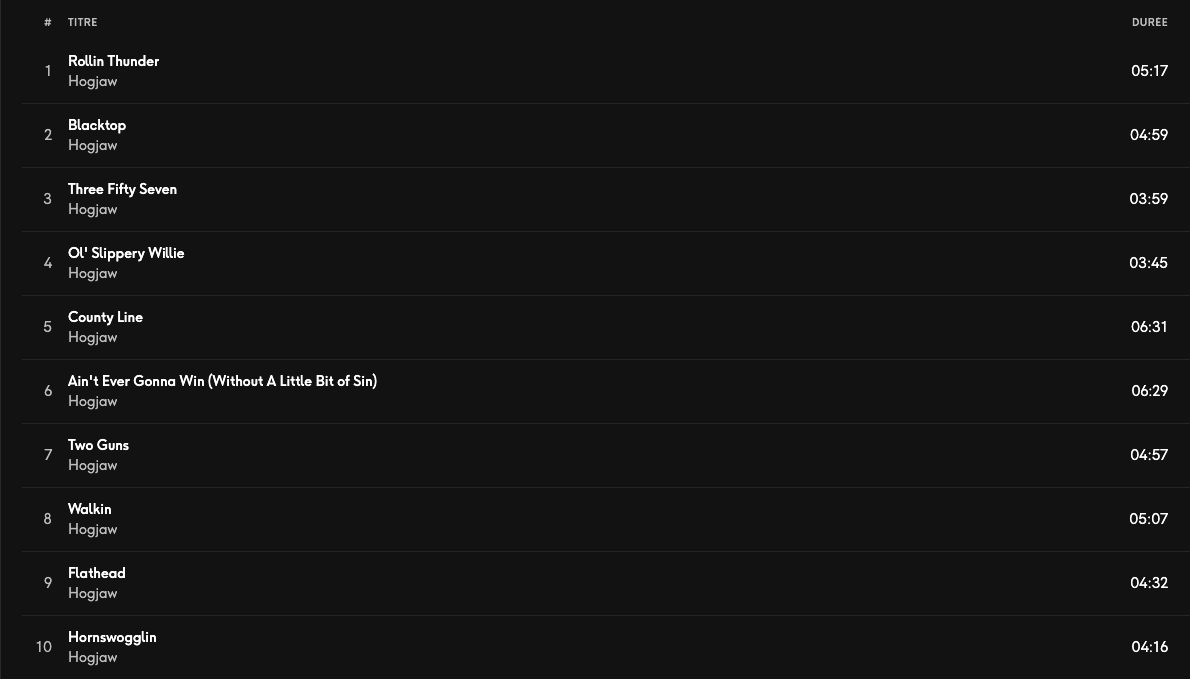The image size is (1190, 679).
Task: Click Ain't Ever Gonna Win track title
Action: pos(222,381)
